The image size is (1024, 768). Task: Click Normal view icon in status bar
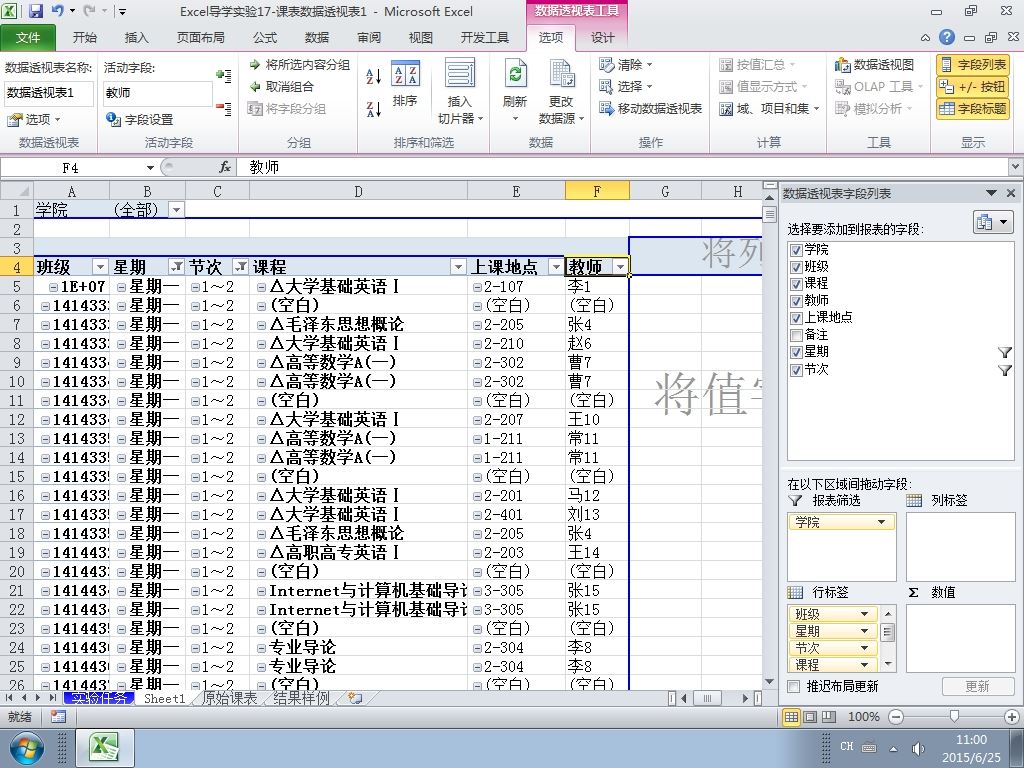point(791,717)
